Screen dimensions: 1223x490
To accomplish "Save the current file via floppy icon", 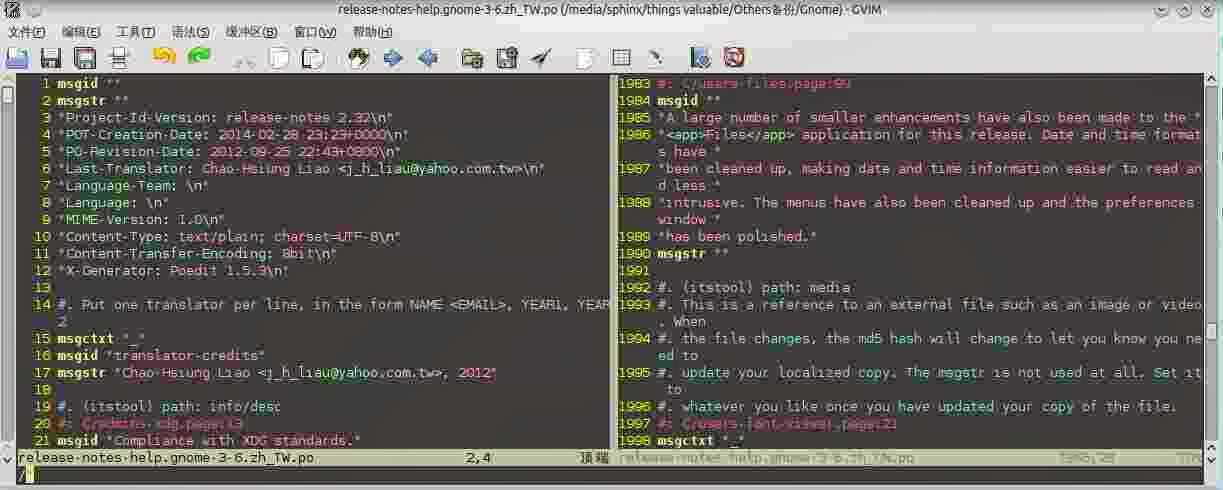I will coord(51,58).
